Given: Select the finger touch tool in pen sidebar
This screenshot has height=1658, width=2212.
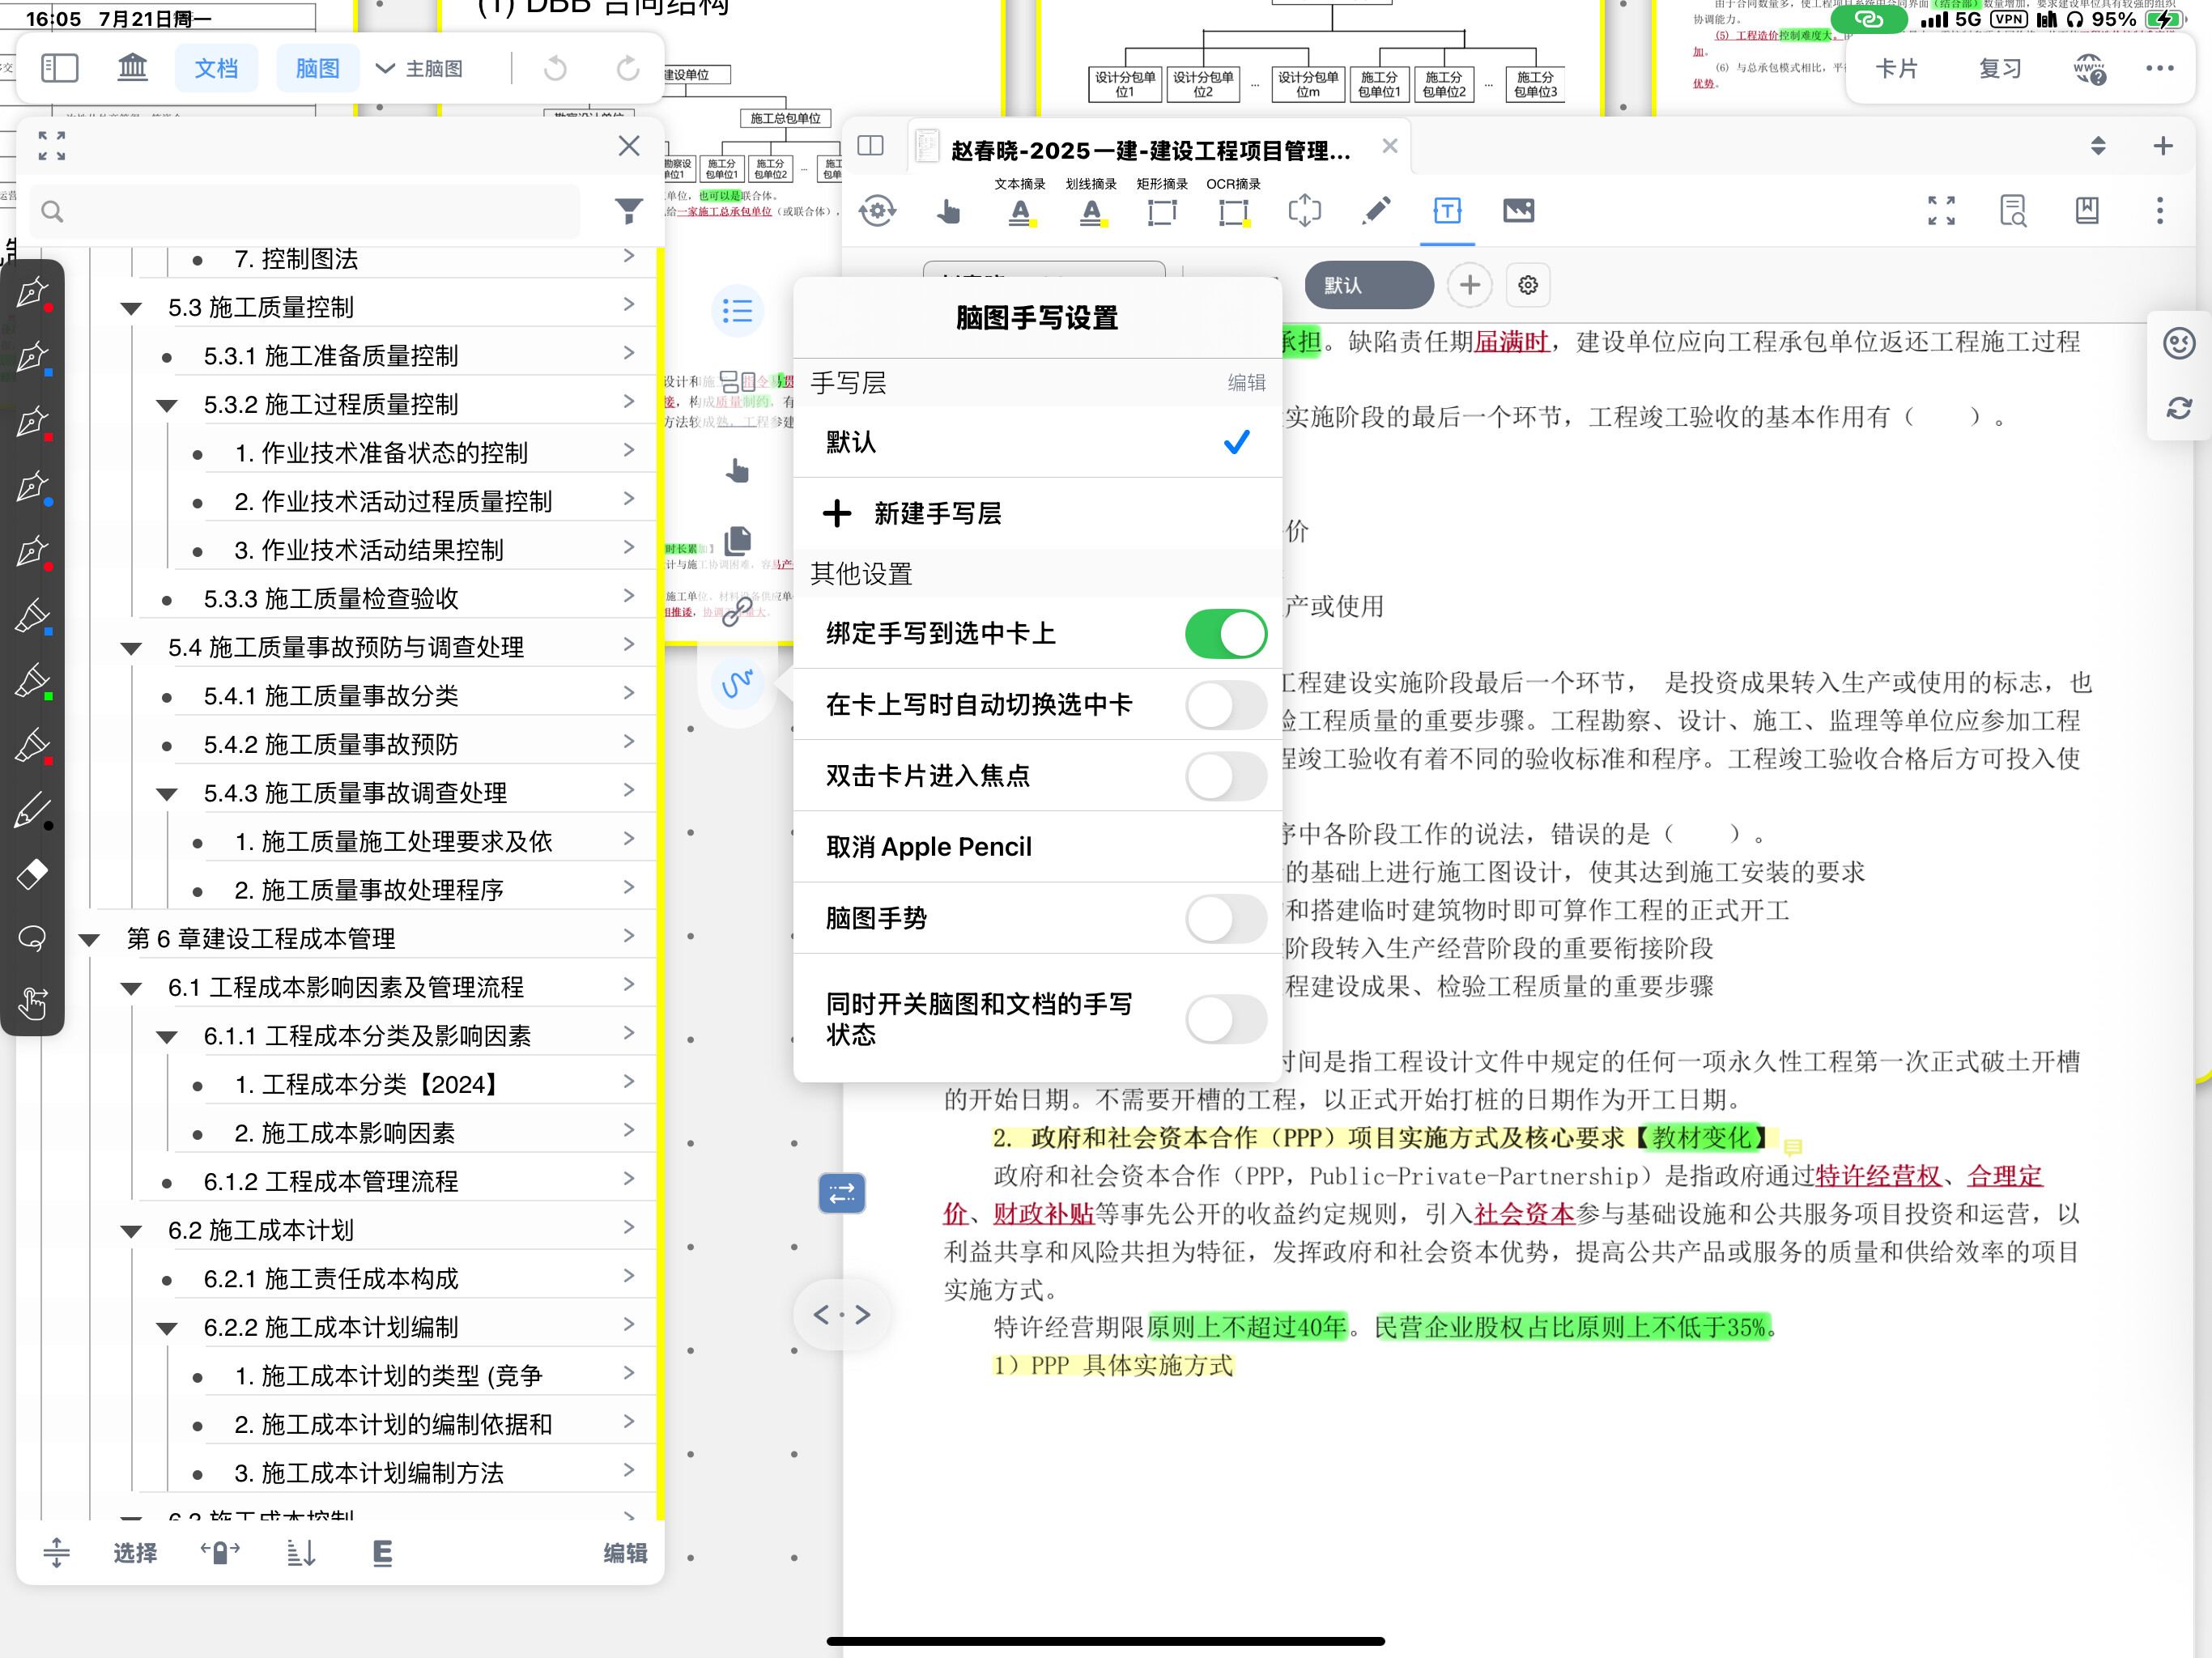Looking at the screenshot, I should pos(32,1003).
